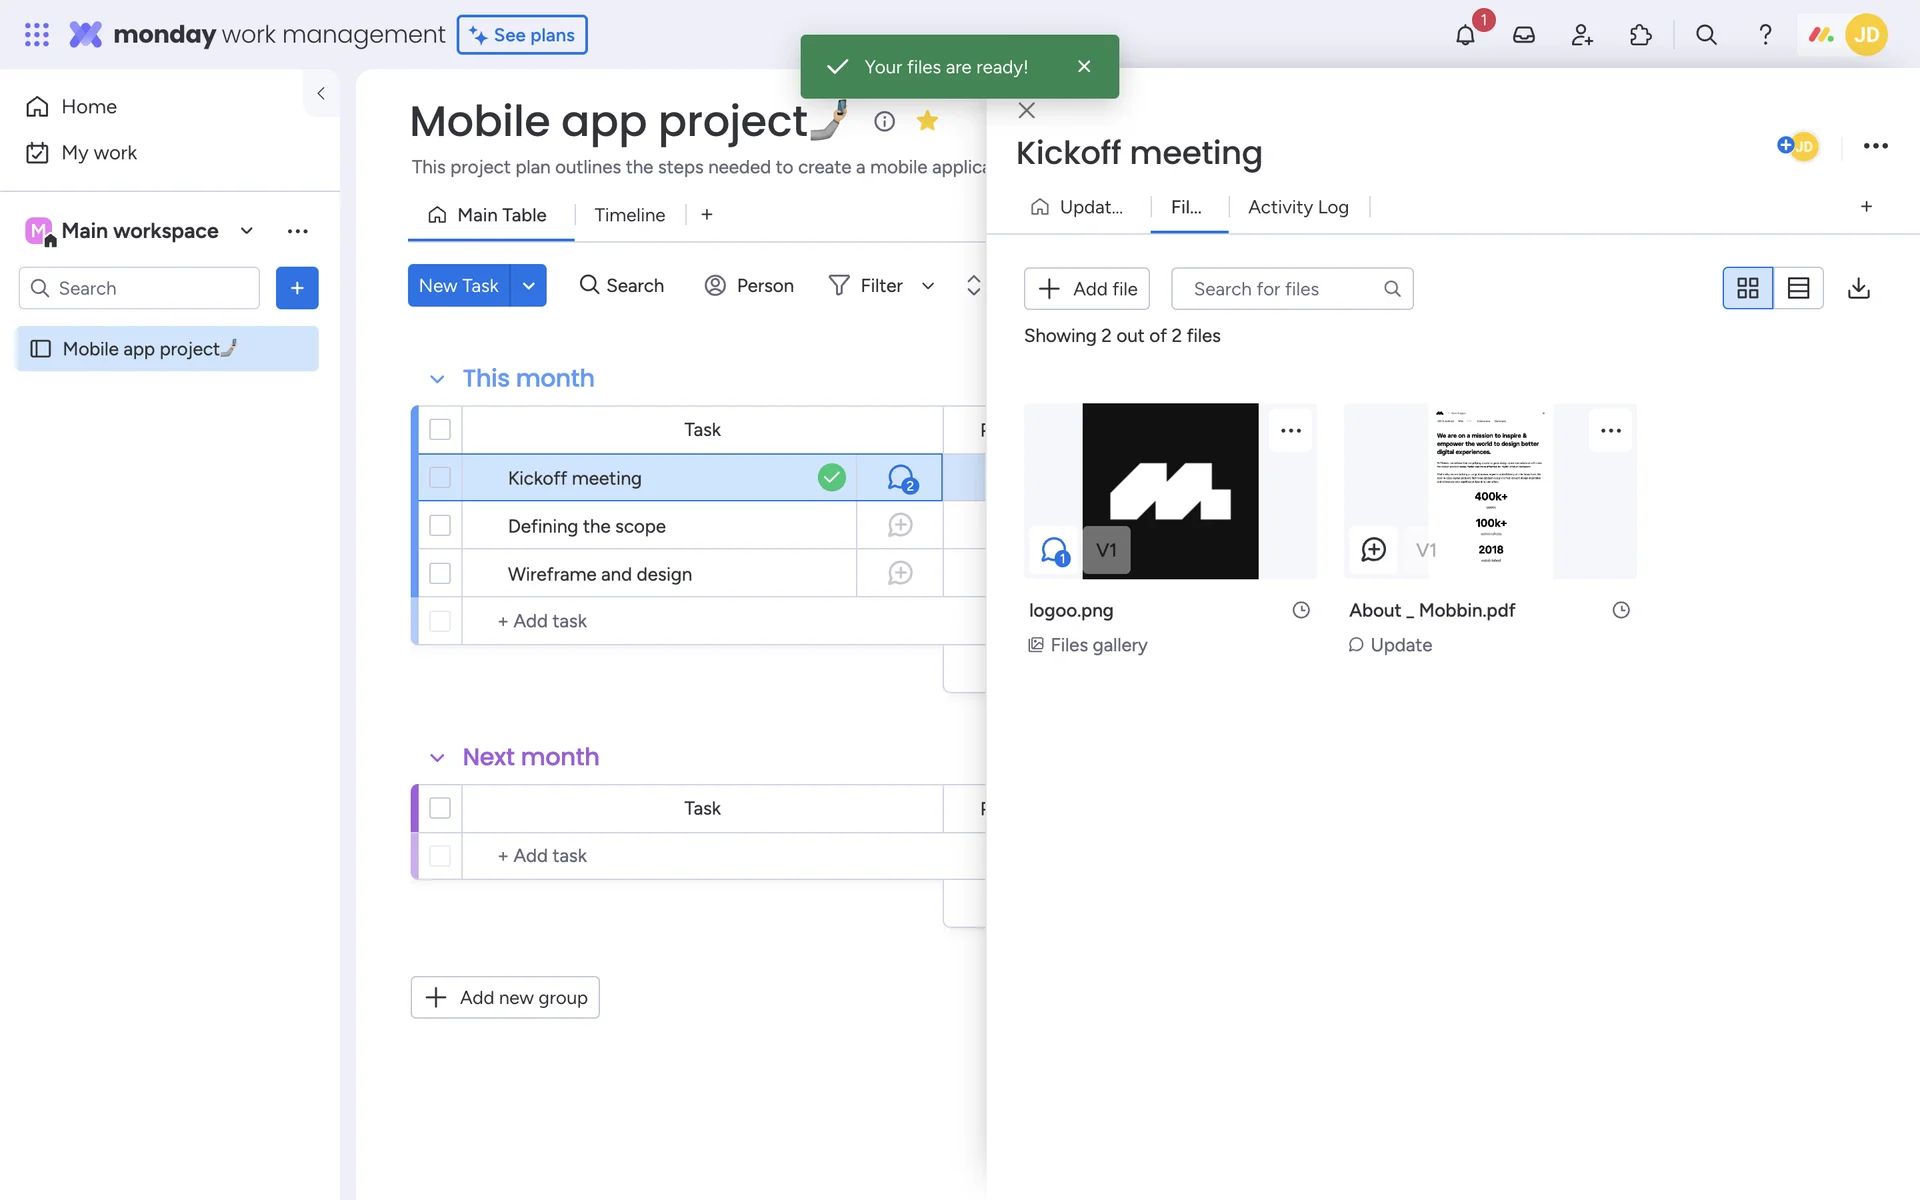Switch to the Timeline tab
This screenshot has height=1200, width=1920.
pyautogui.click(x=629, y=215)
